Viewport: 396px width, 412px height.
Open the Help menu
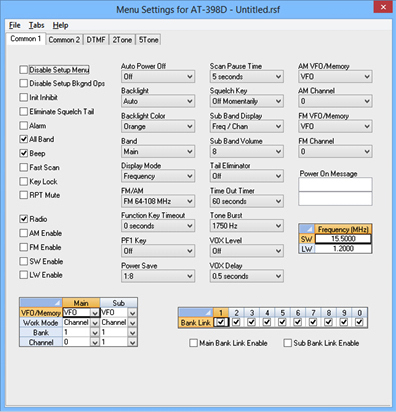pyautogui.click(x=60, y=25)
